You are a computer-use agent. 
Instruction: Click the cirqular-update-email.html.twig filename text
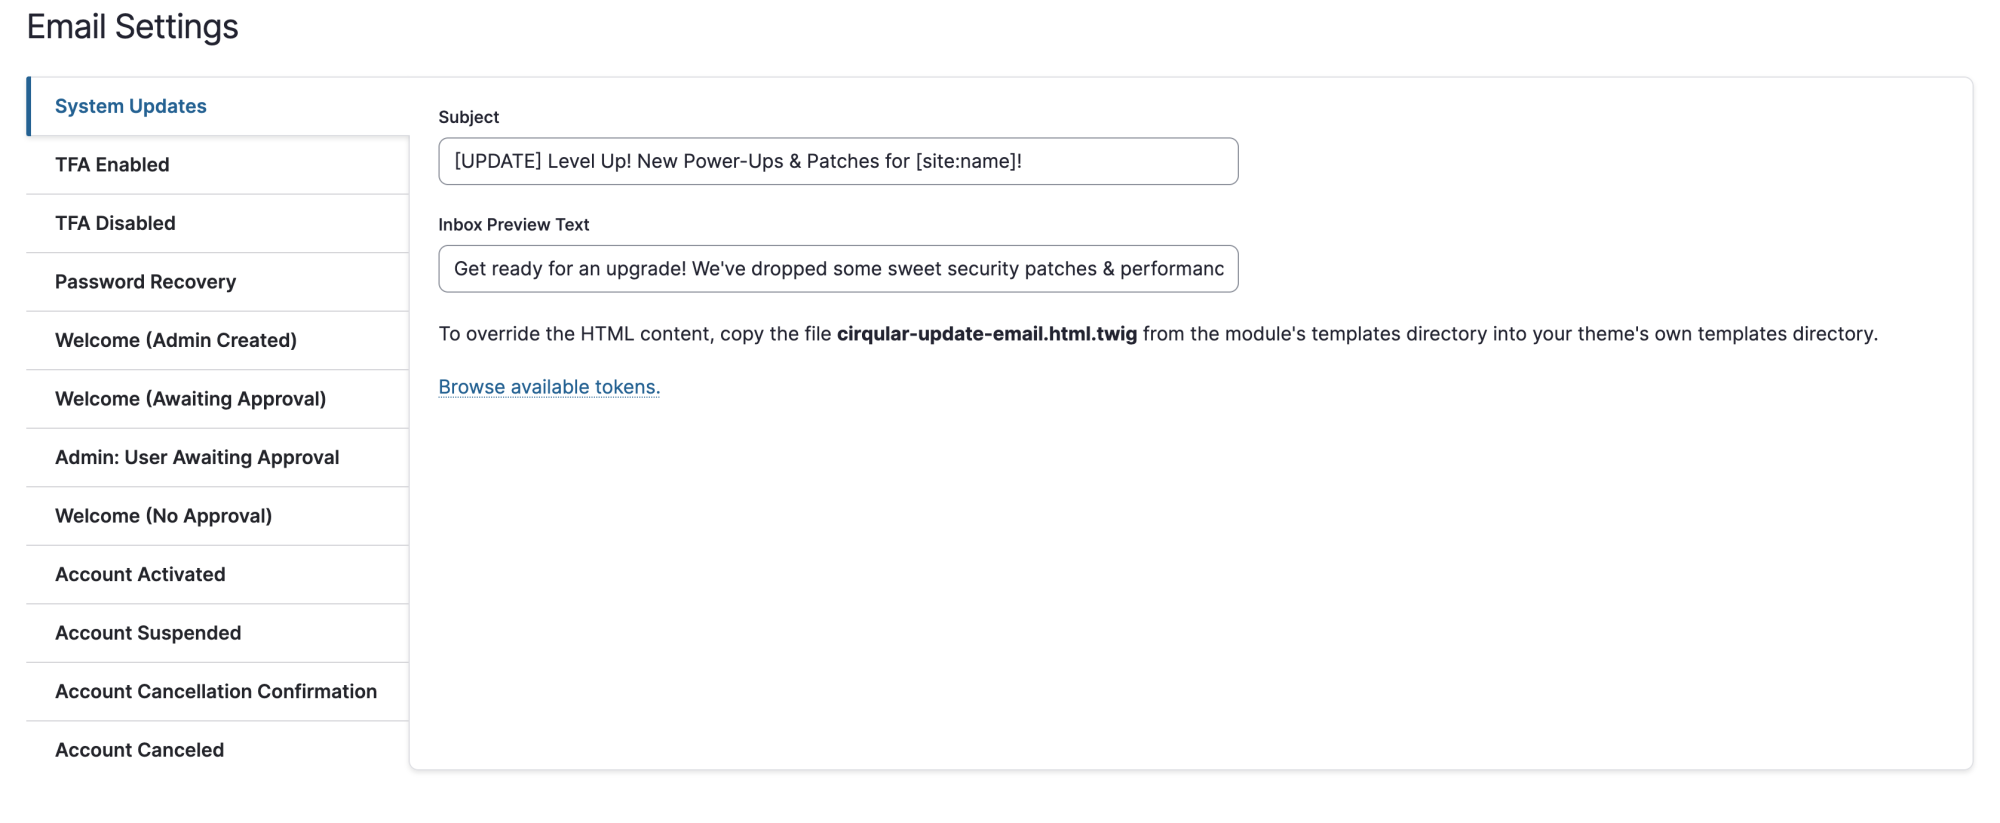(987, 334)
